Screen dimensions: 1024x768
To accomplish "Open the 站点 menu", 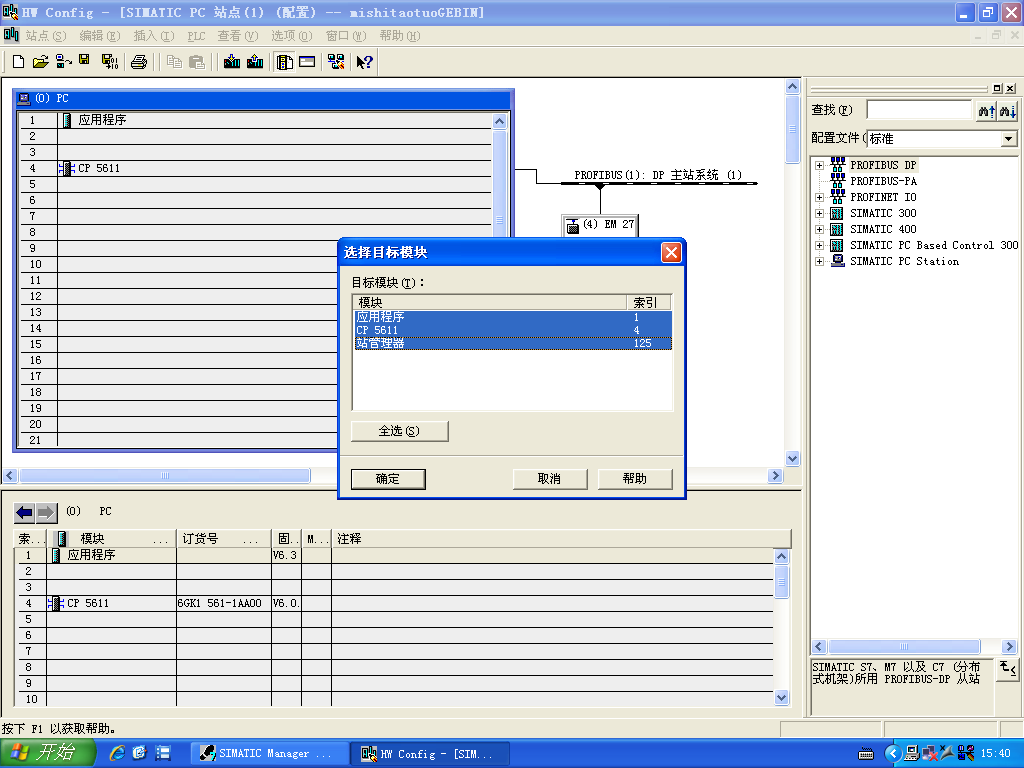I will (46, 36).
